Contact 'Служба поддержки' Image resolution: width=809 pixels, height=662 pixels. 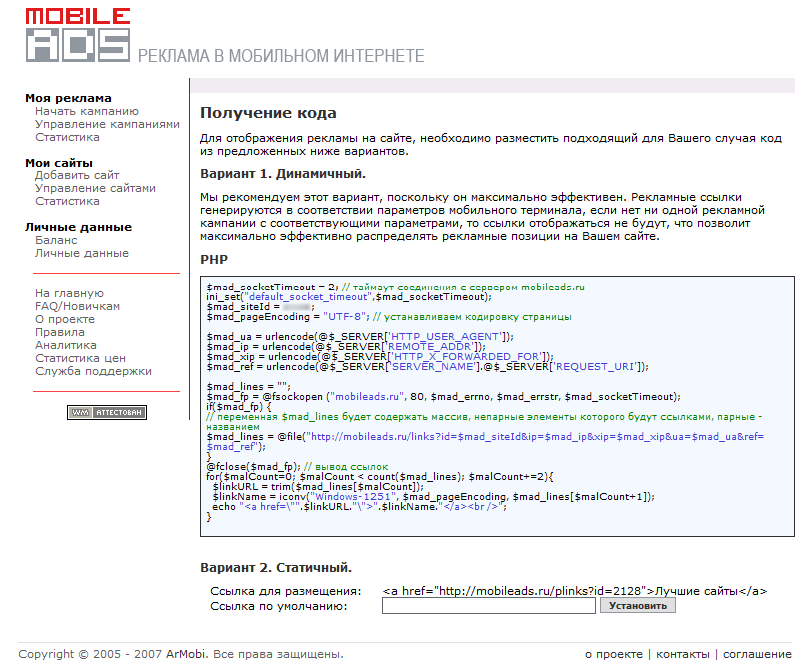pyautogui.click(x=93, y=371)
